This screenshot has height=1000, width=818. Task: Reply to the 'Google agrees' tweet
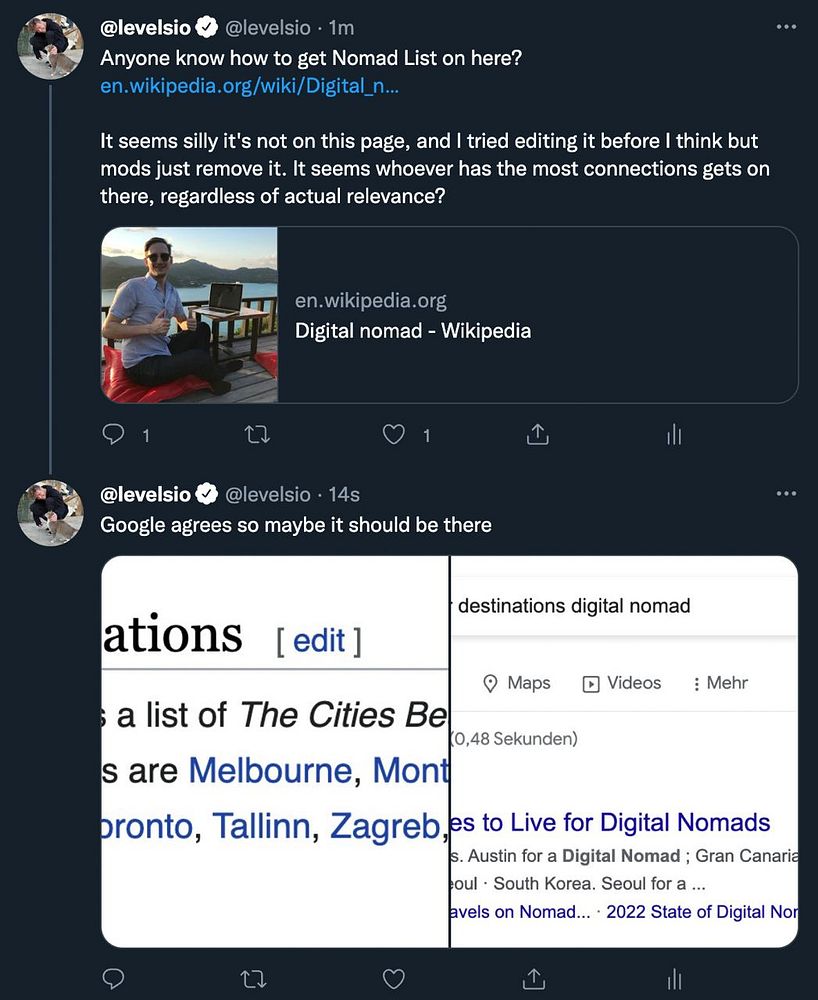coord(114,977)
